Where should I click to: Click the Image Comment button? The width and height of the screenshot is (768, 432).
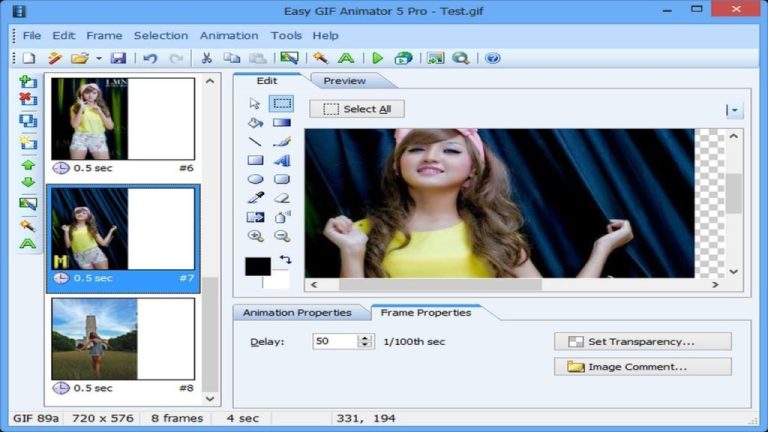tap(643, 366)
